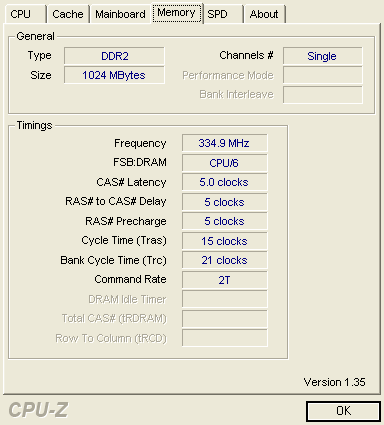Select the Memory tab
The height and width of the screenshot is (425, 384).
177,13
